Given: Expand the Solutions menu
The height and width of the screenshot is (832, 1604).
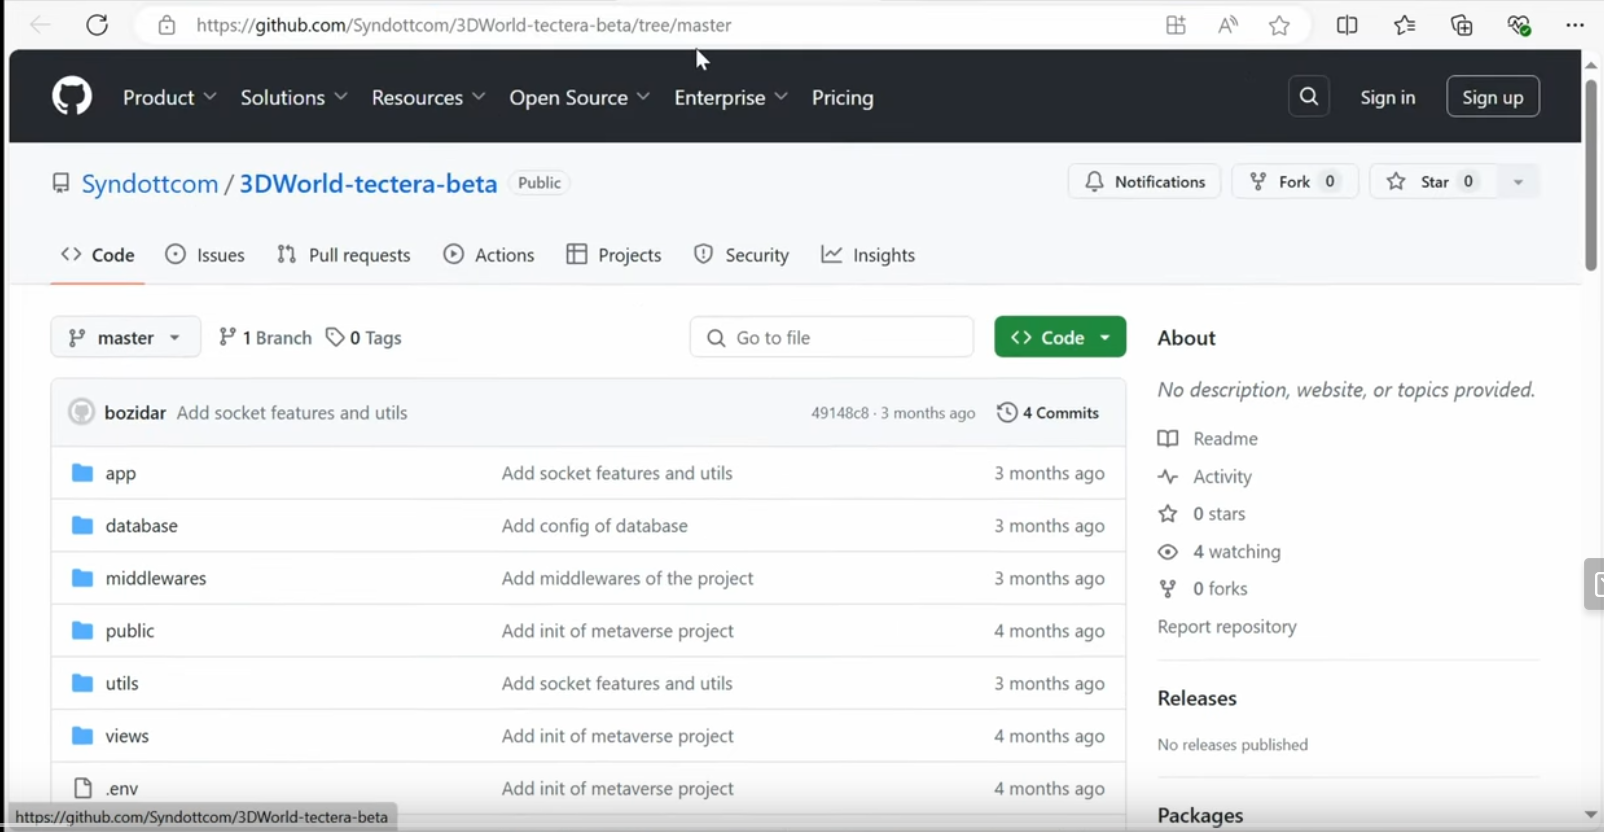Looking at the screenshot, I should pos(293,97).
